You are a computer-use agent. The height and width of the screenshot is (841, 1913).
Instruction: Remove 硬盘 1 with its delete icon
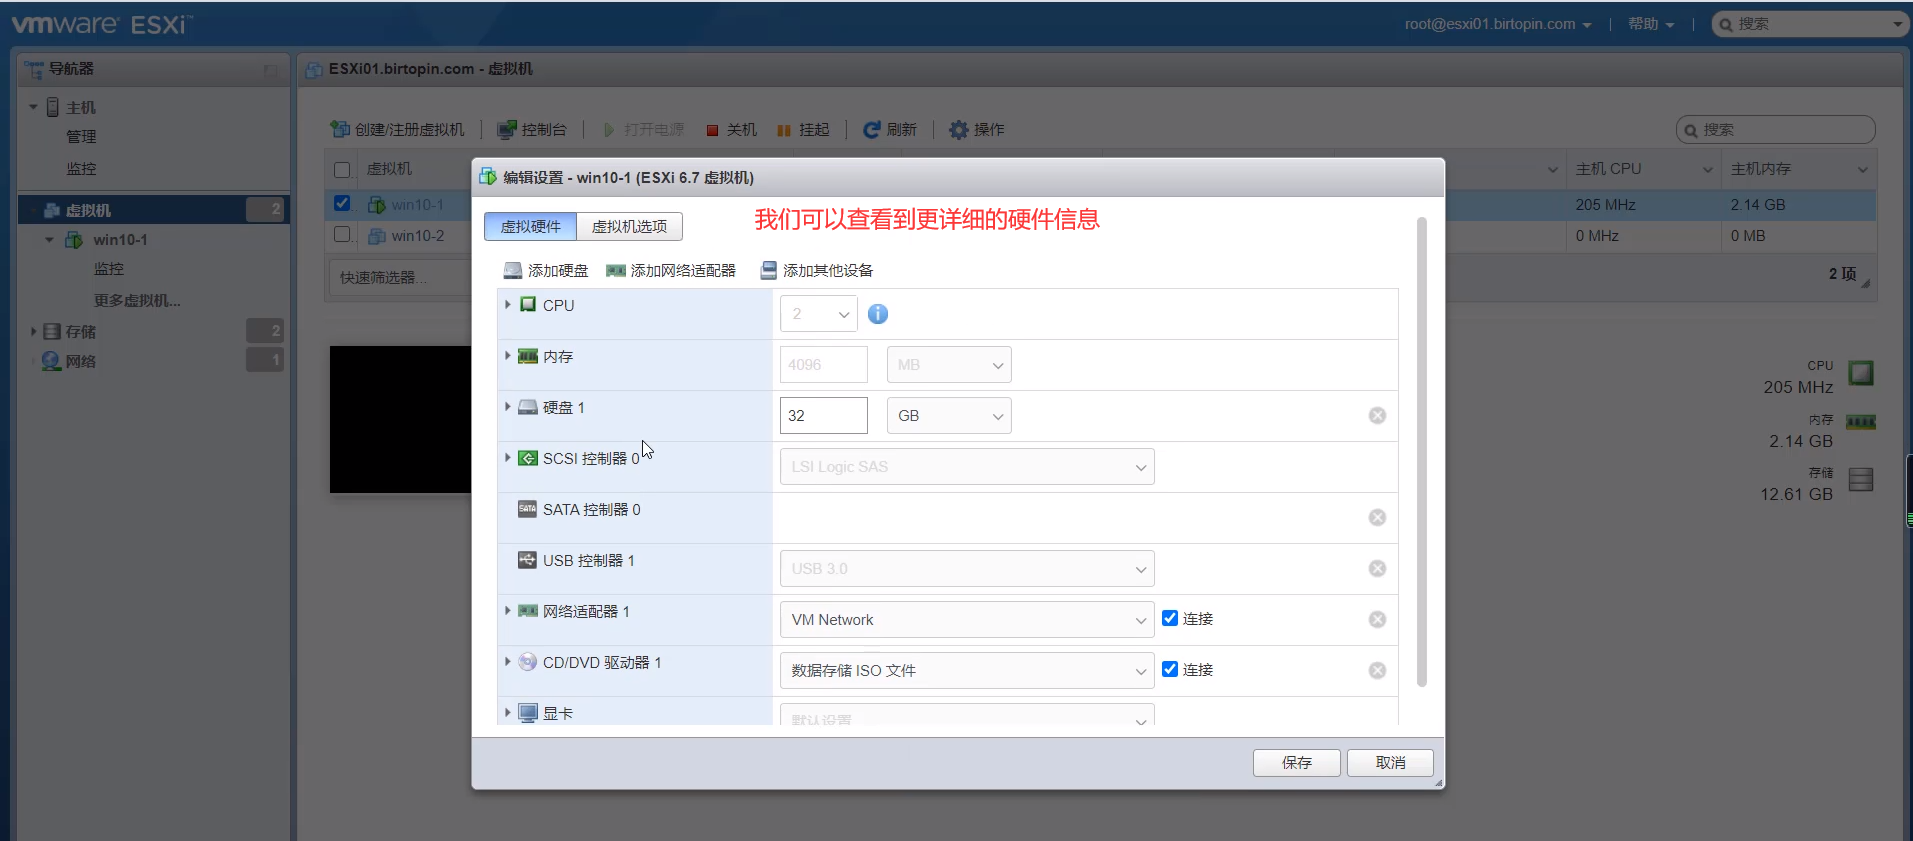click(x=1377, y=416)
